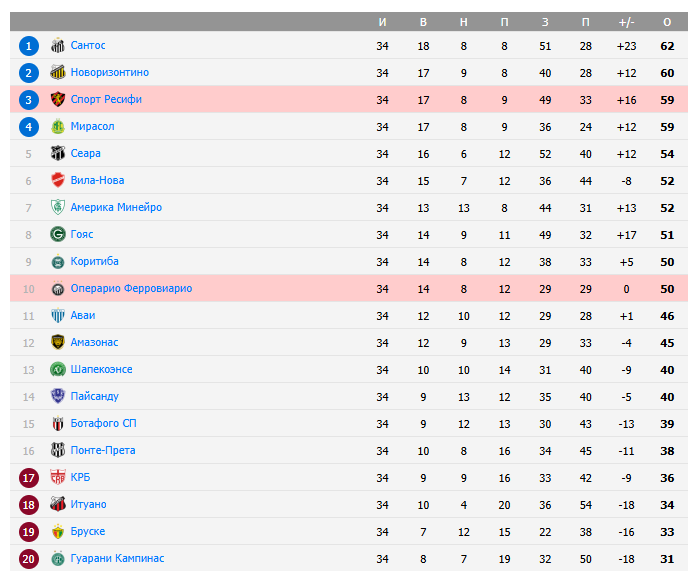
Task: Click the Brusque club crest icon
Action: tap(57, 532)
